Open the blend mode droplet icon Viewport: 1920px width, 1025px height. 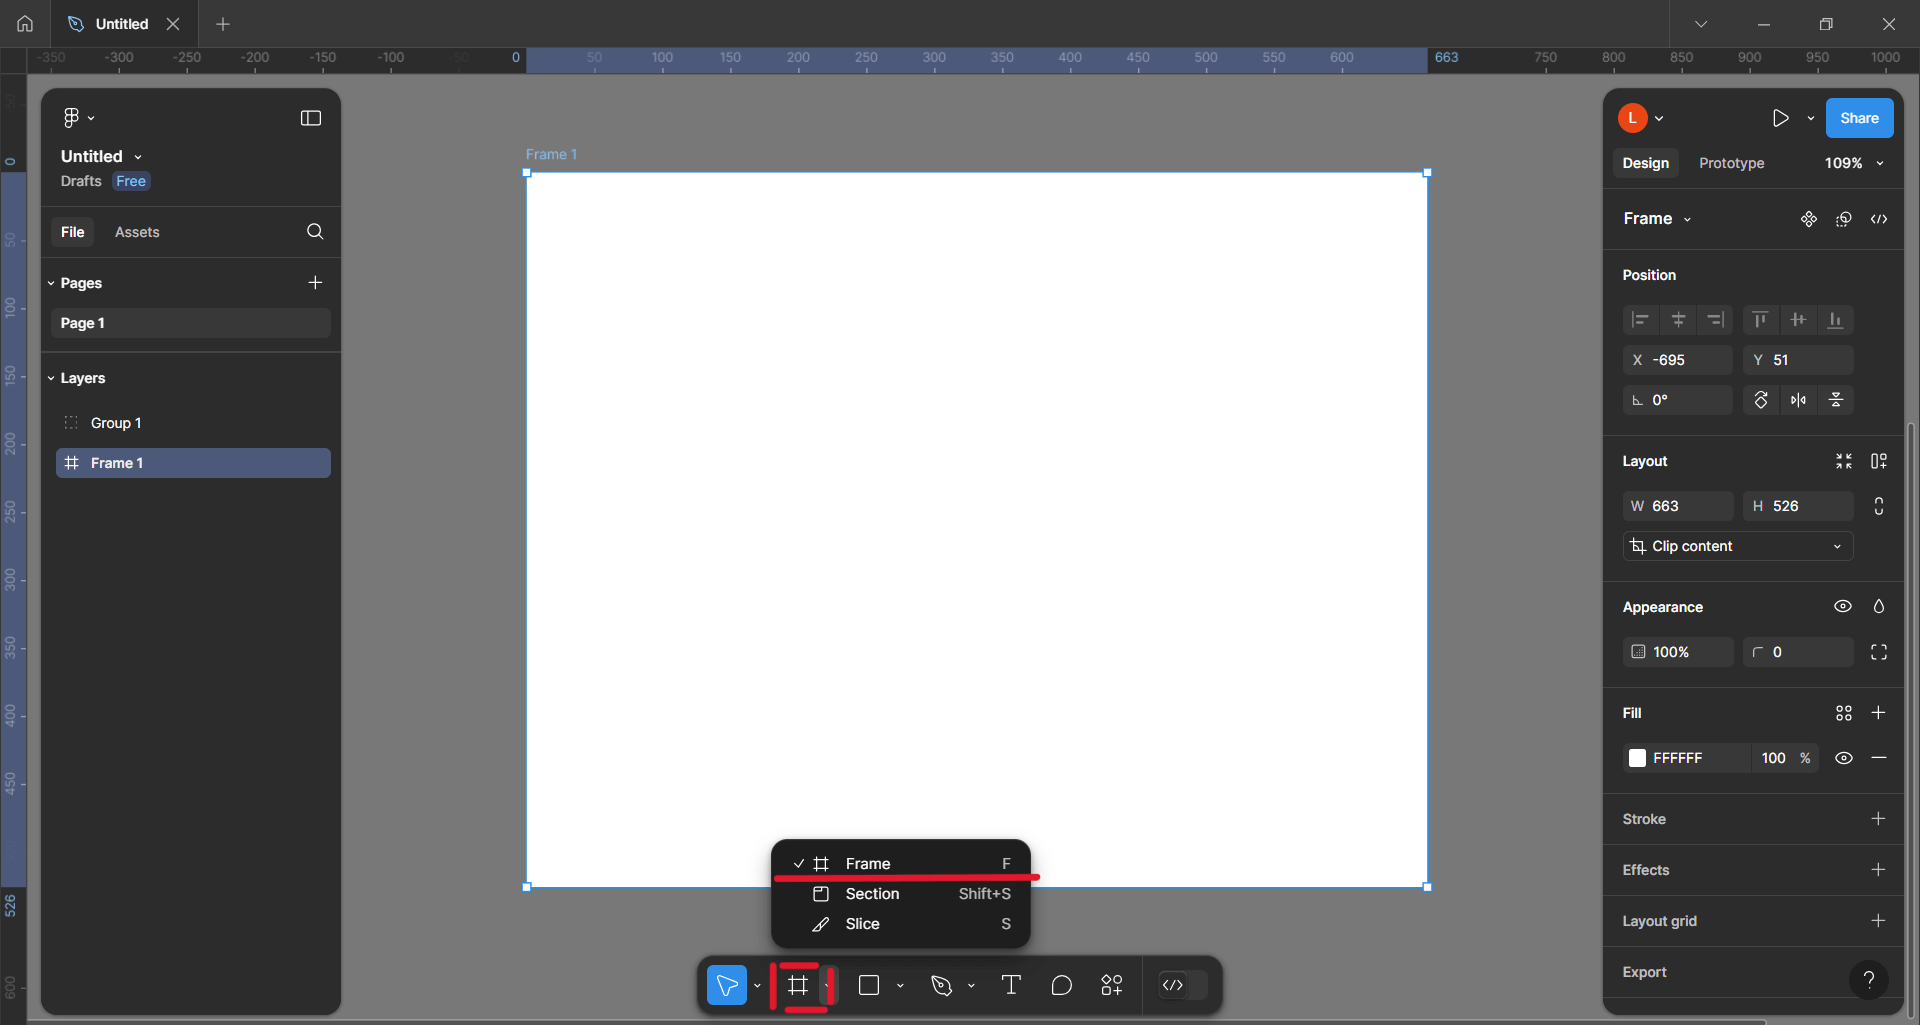pyautogui.click(x=1879, y=606)
